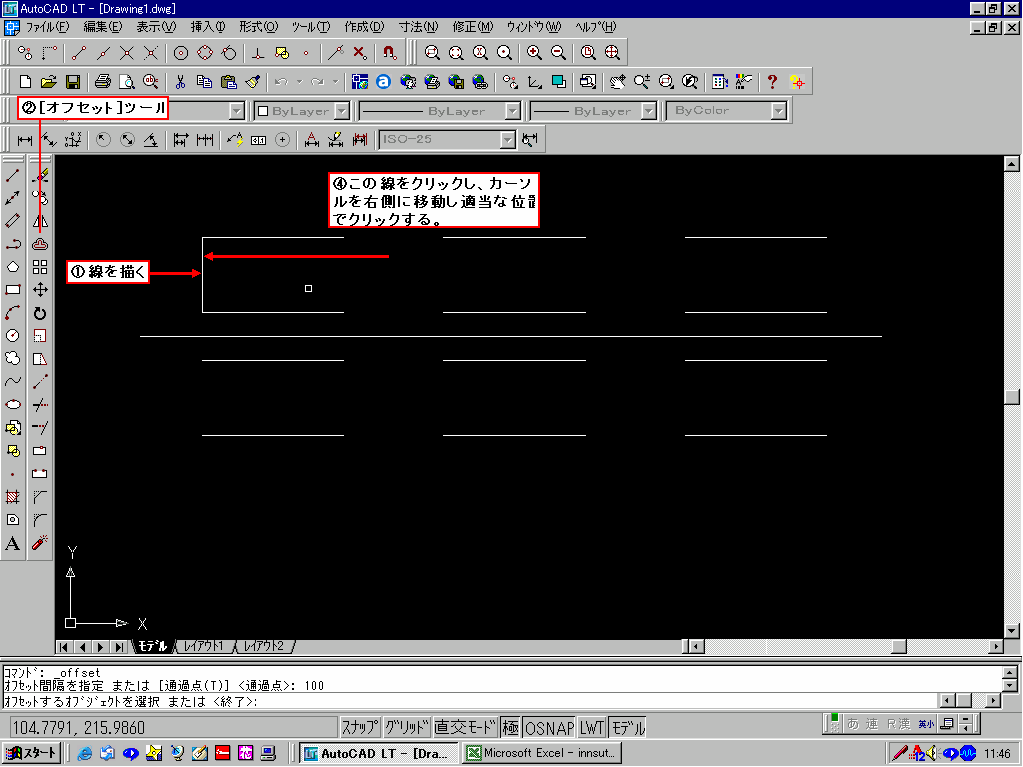Select the Circle draw tool
This screenshot has width=1023, height=767.
coord(12,335)
